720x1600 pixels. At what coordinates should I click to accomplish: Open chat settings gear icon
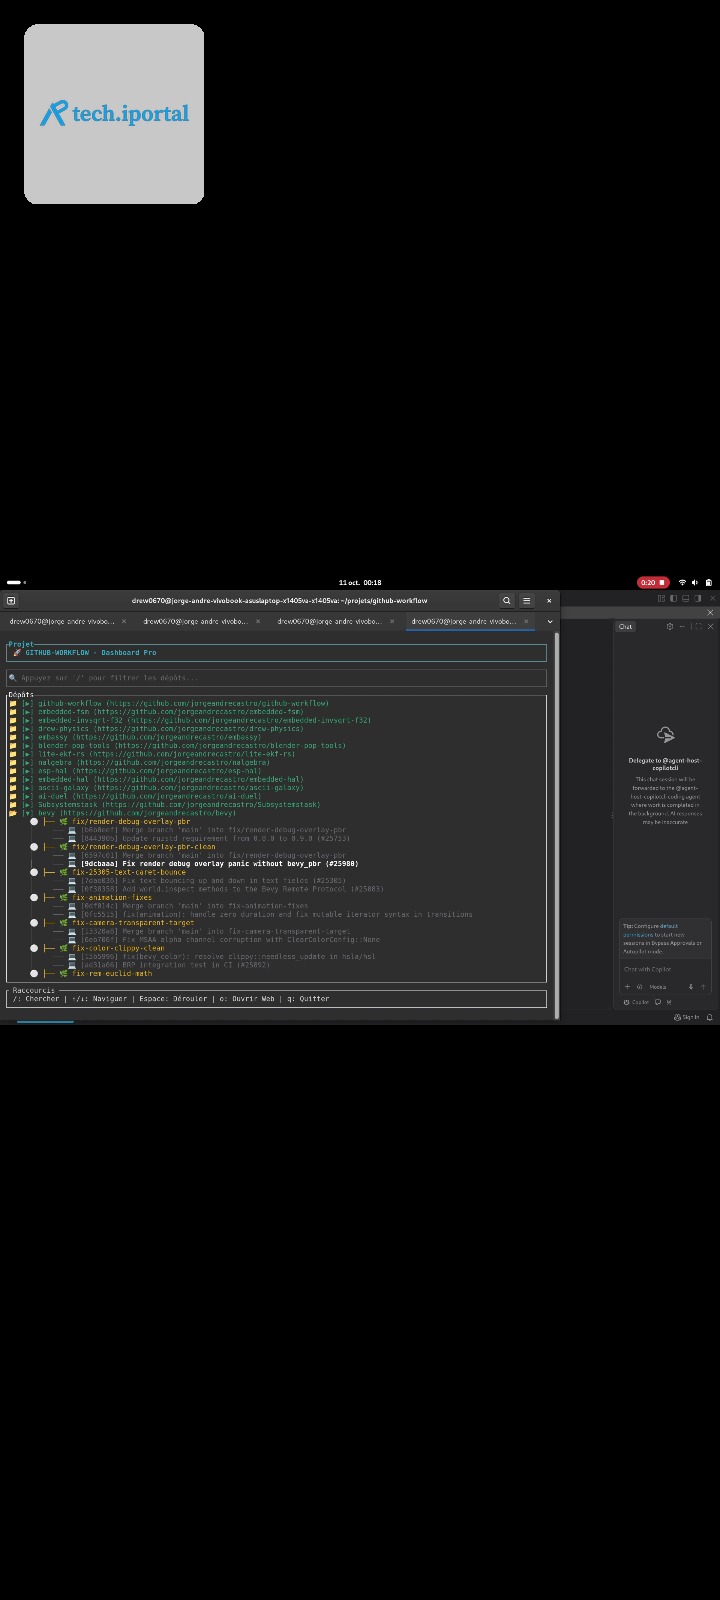pos(670,627)
